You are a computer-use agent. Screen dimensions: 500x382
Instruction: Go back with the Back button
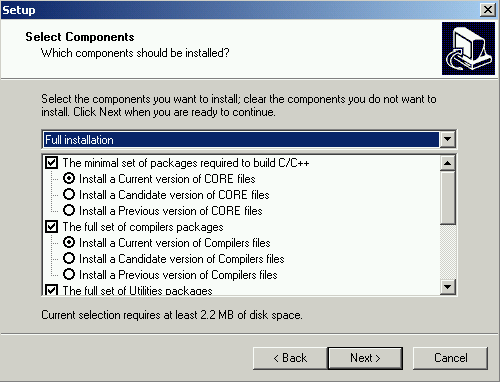pyautogui.click(x=290, y=358)
